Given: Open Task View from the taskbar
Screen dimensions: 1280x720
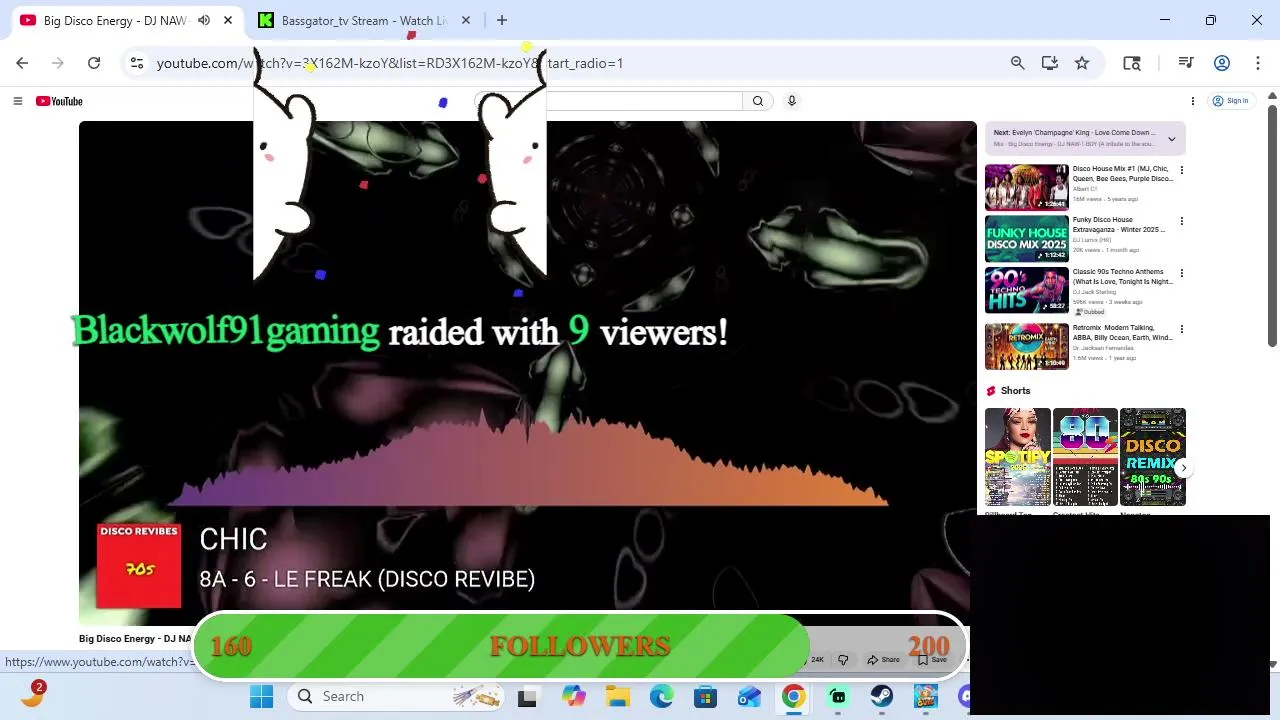Looking at the screenshot, I should pyautogui.click(x=527, y=696).
